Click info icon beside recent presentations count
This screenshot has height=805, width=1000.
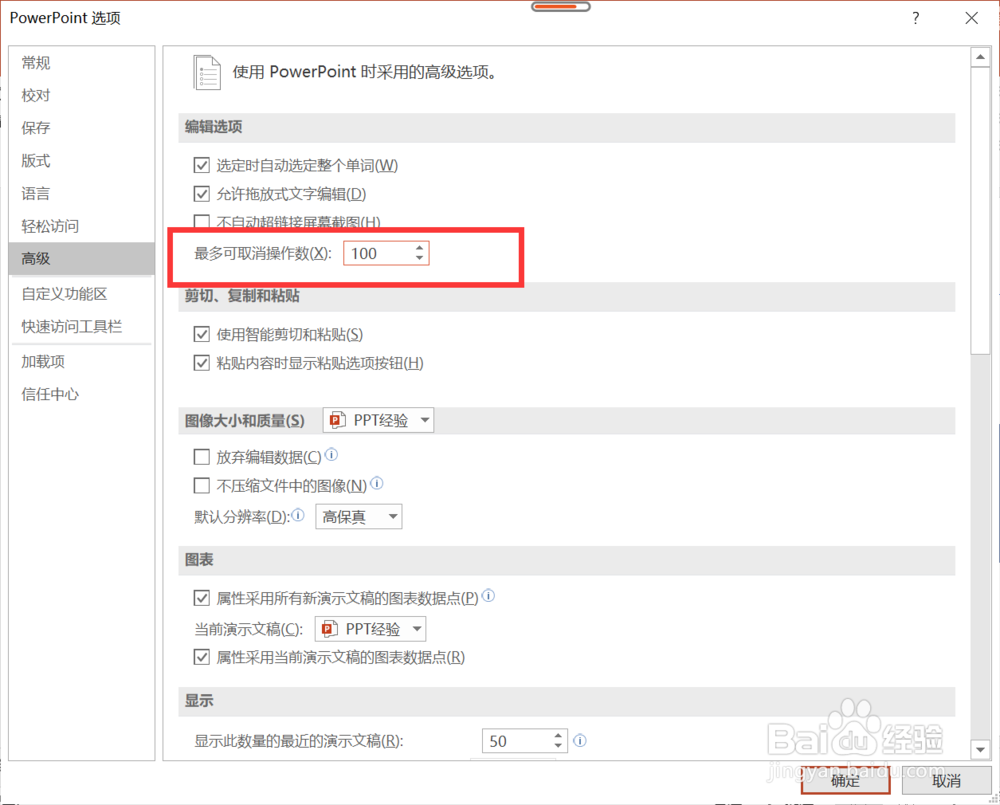[x=580, y=741]
